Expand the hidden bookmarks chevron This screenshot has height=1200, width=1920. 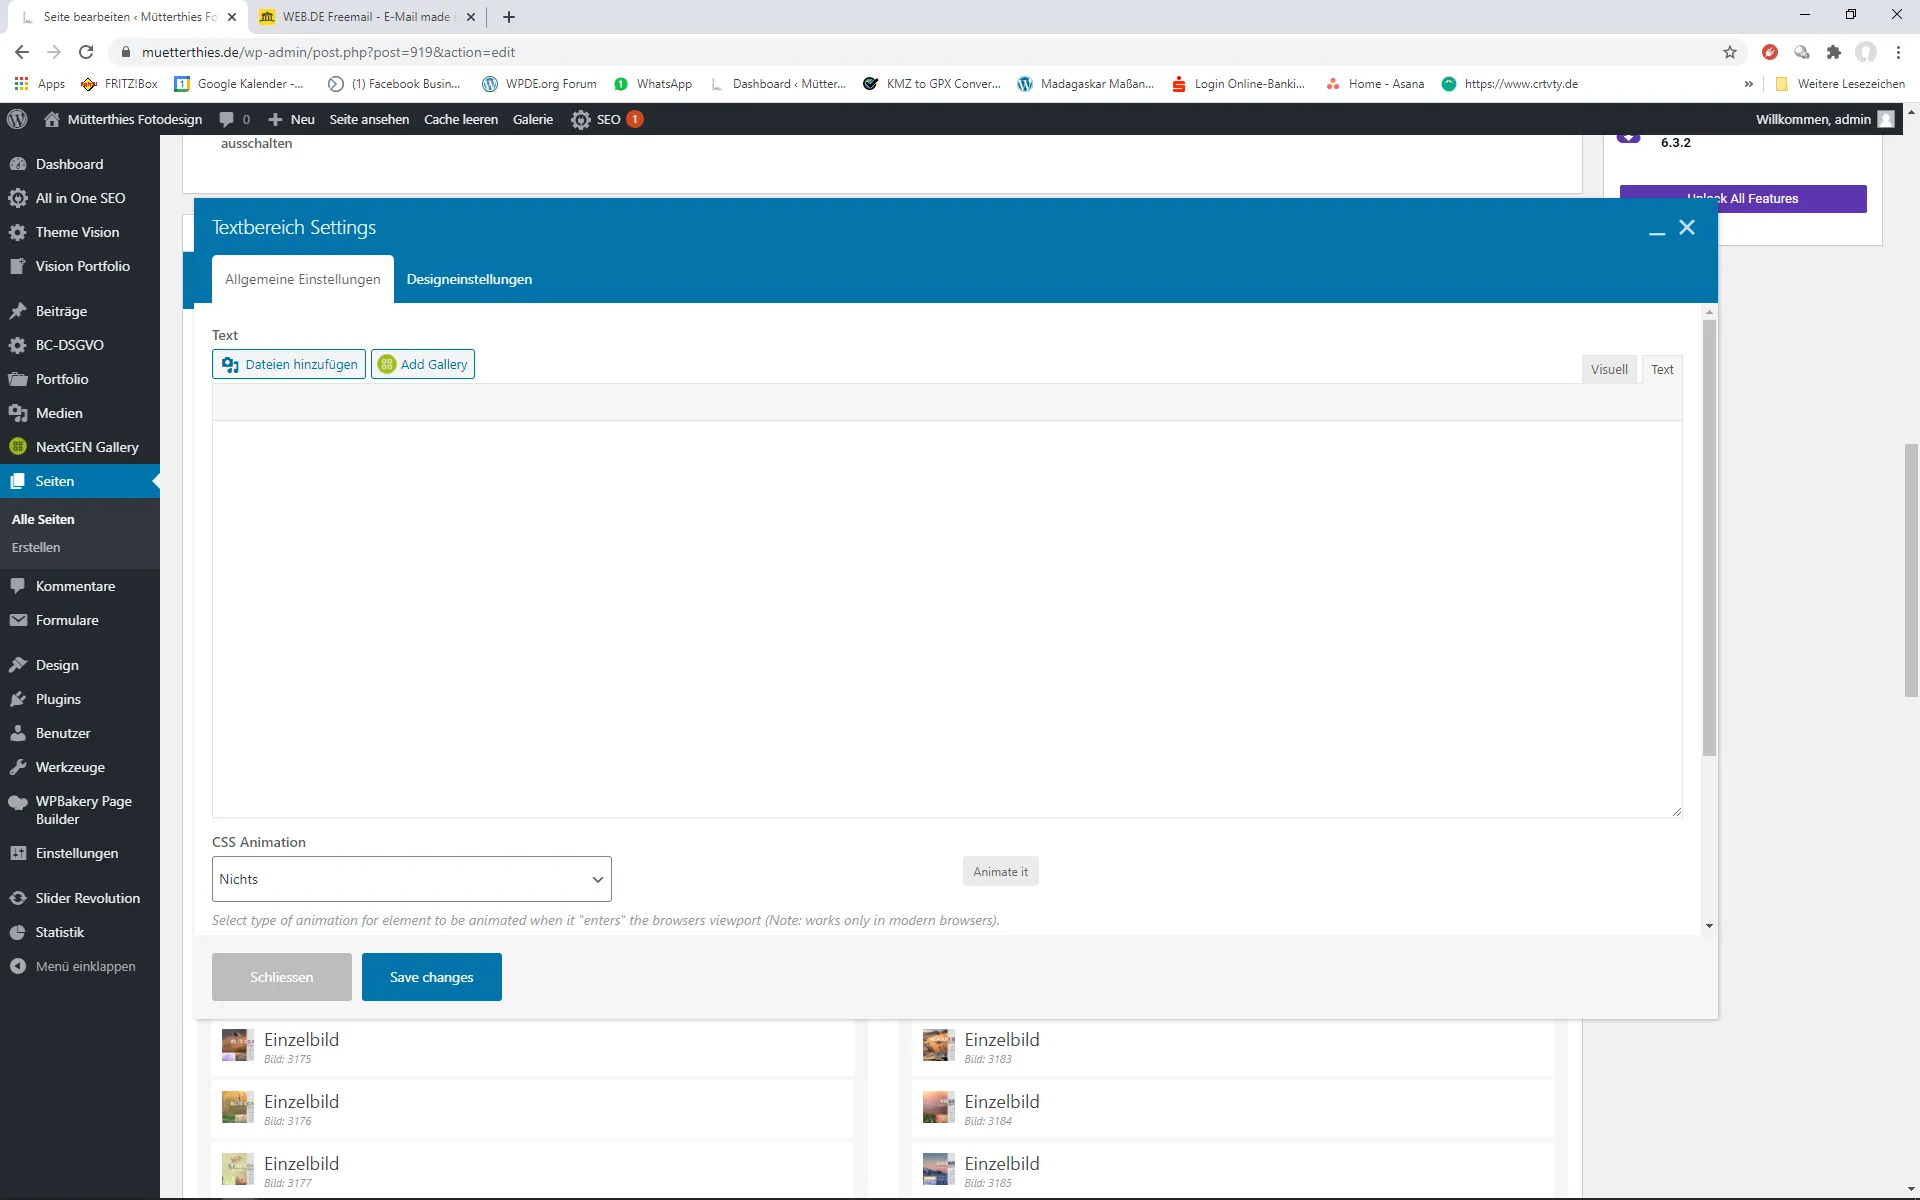(x=1748, y=84)
